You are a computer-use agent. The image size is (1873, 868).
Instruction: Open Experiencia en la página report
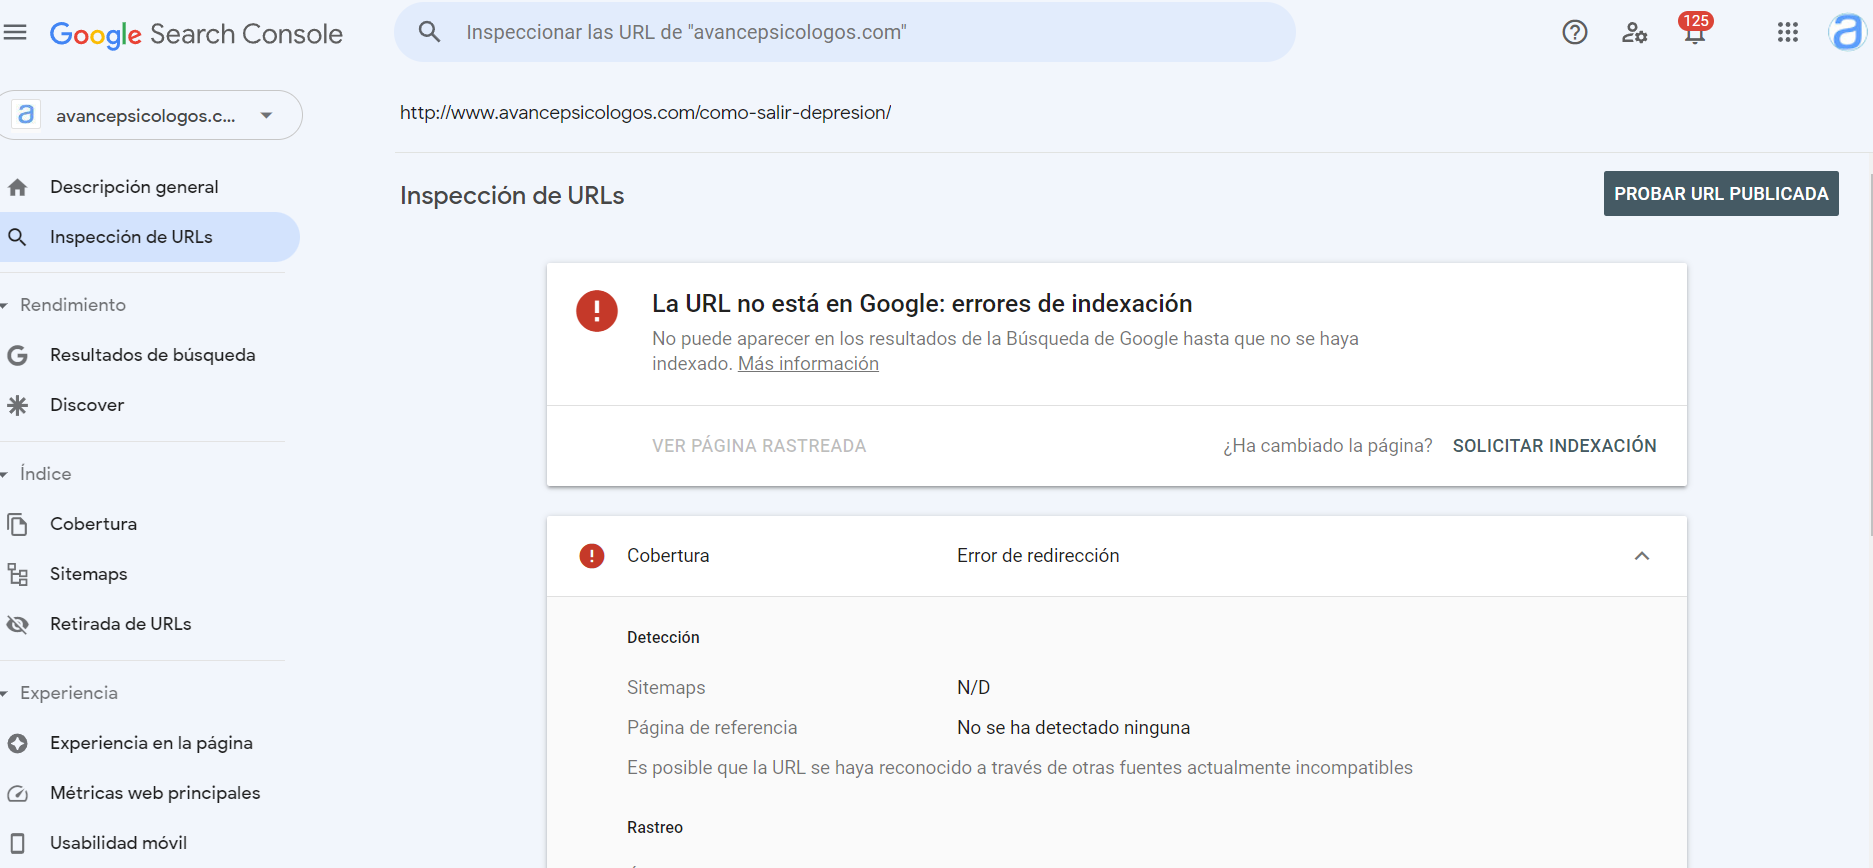point(150,743)
